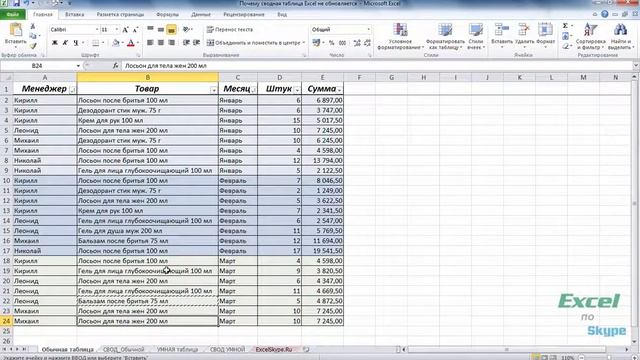This screenshot has height=360, width=640.
Task: Apply thousands separator 000 icon
Action: tap(342, 42)
